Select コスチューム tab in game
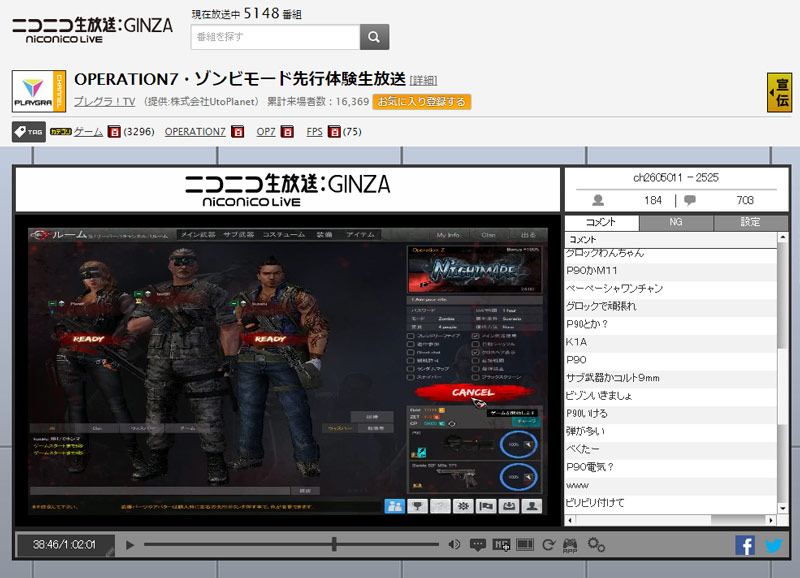Screen dimensions: 800x578 pos(284,235)
